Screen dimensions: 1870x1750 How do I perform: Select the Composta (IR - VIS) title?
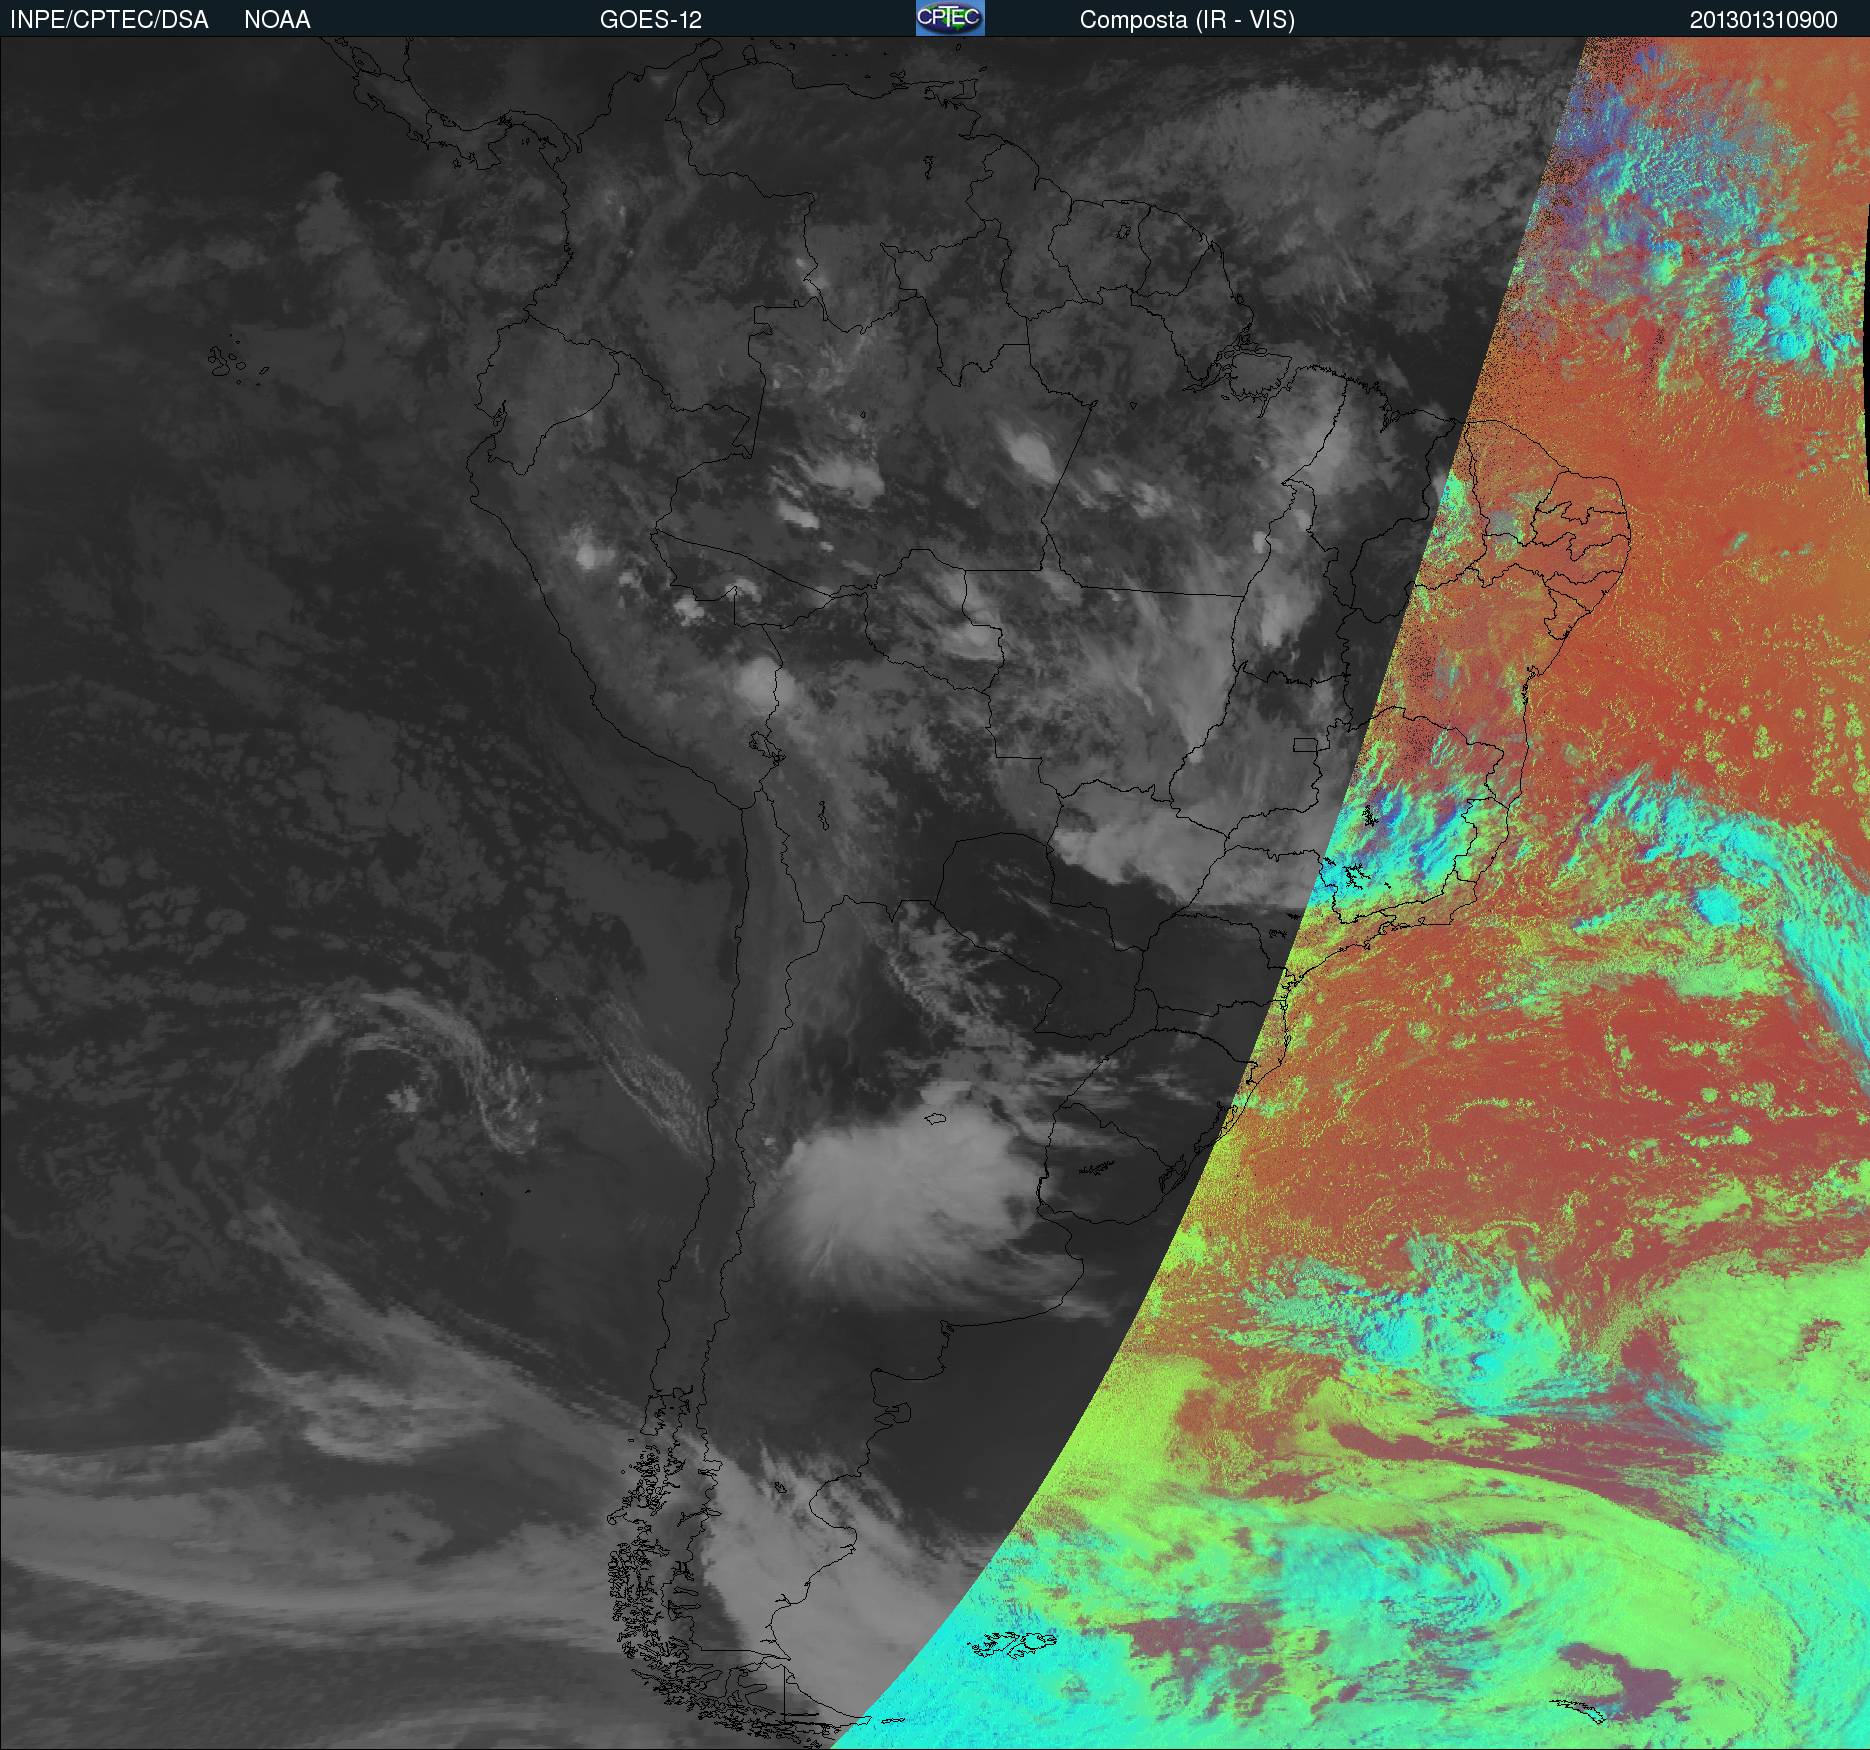pos(1187,21)
